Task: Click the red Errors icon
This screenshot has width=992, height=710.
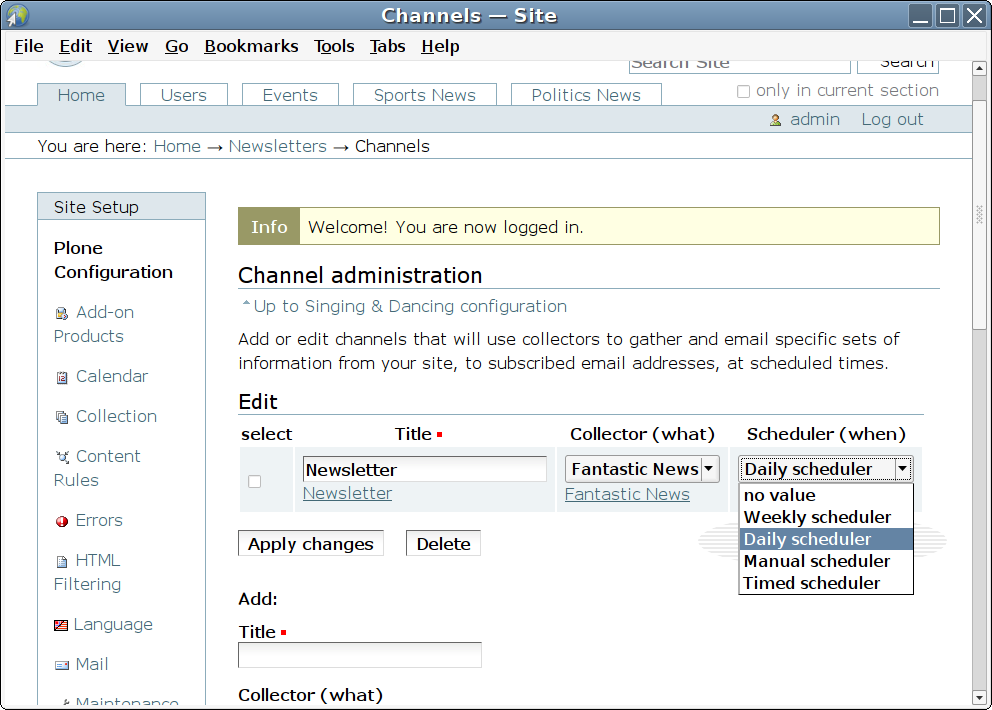Action: 62,521
